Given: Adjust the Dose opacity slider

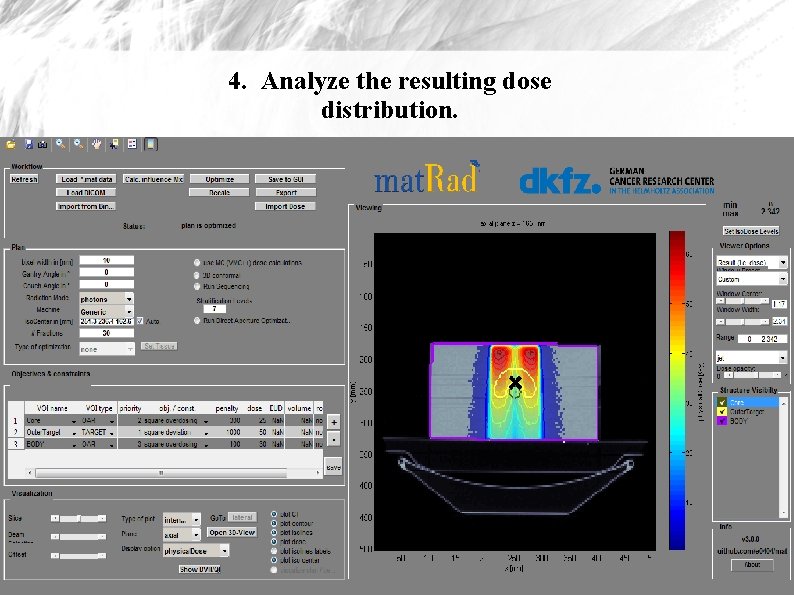Looking at the screenshot, I should [751, 375].
